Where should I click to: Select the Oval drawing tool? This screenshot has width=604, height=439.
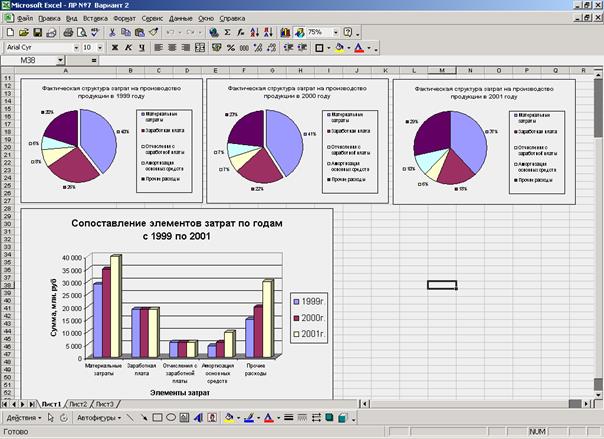coord(170,417)
